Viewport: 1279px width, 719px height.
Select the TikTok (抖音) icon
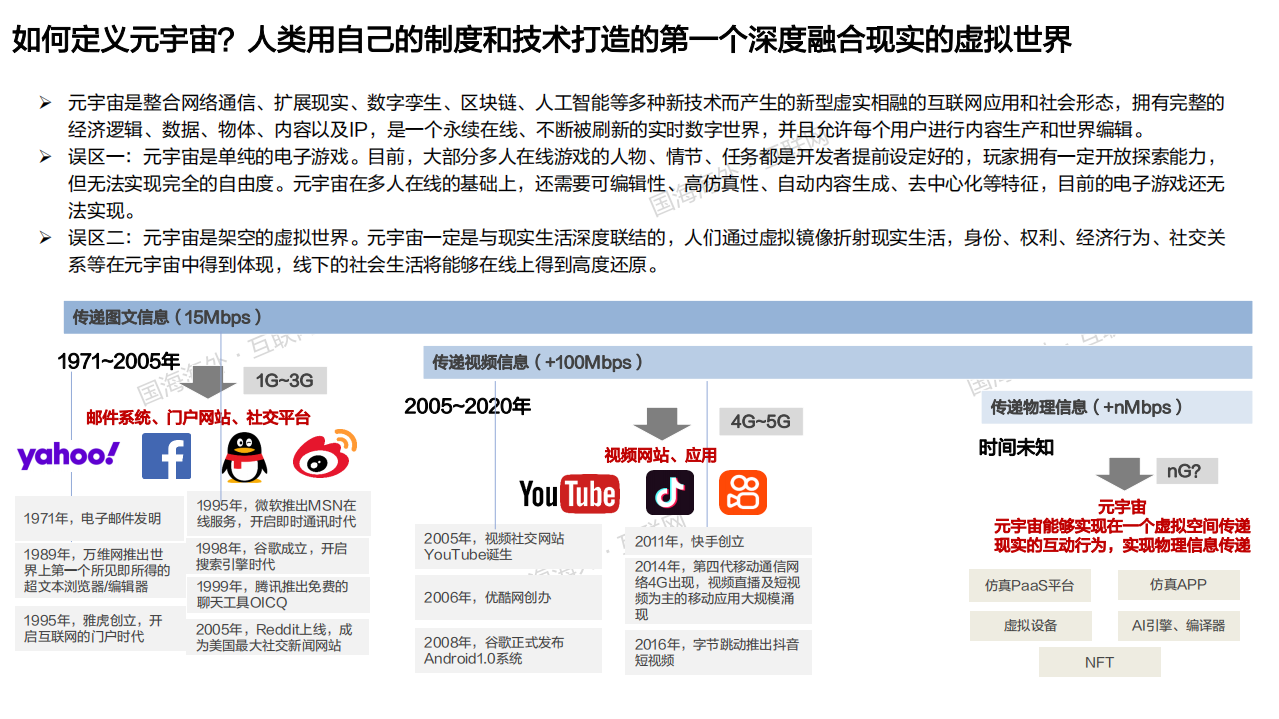[x=670, y=493]
